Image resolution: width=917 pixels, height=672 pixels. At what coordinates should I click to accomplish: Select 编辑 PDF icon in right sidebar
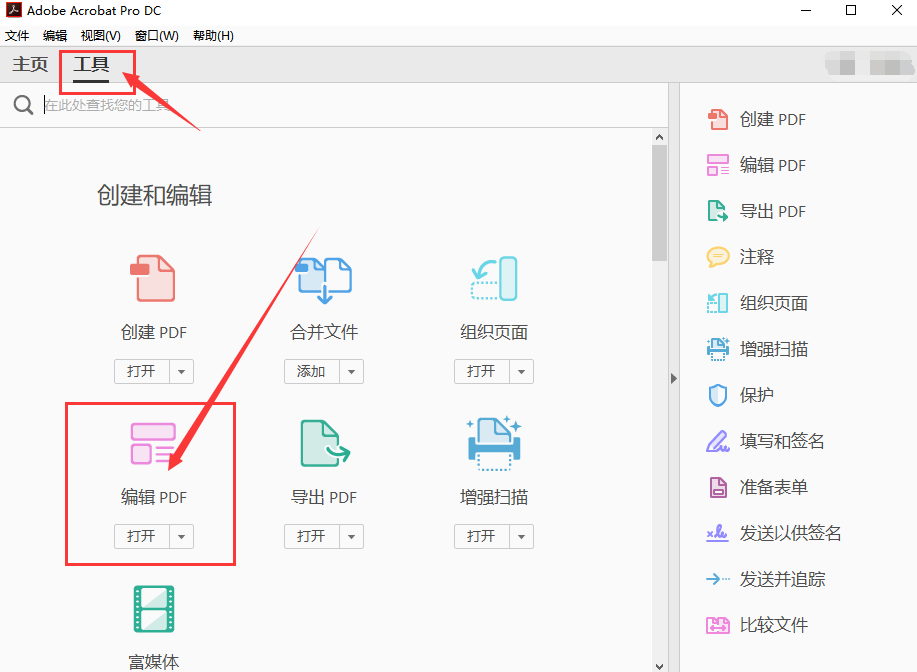tap(718, 165)
